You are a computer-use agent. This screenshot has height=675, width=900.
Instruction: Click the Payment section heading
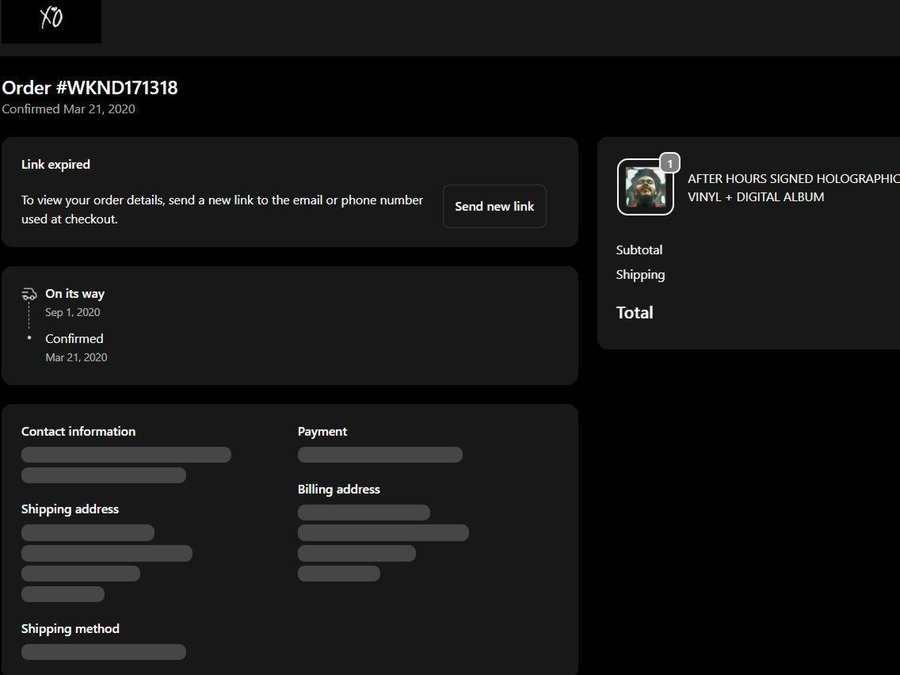click(322, 432)
